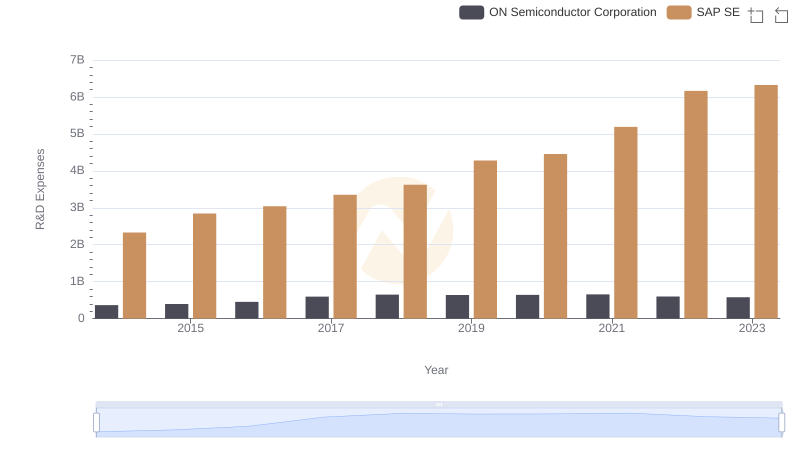The width and height of the screenshot is (800, 461).
Task: Click the 2021 x-axis label
Action: click(x=611, y=328)
